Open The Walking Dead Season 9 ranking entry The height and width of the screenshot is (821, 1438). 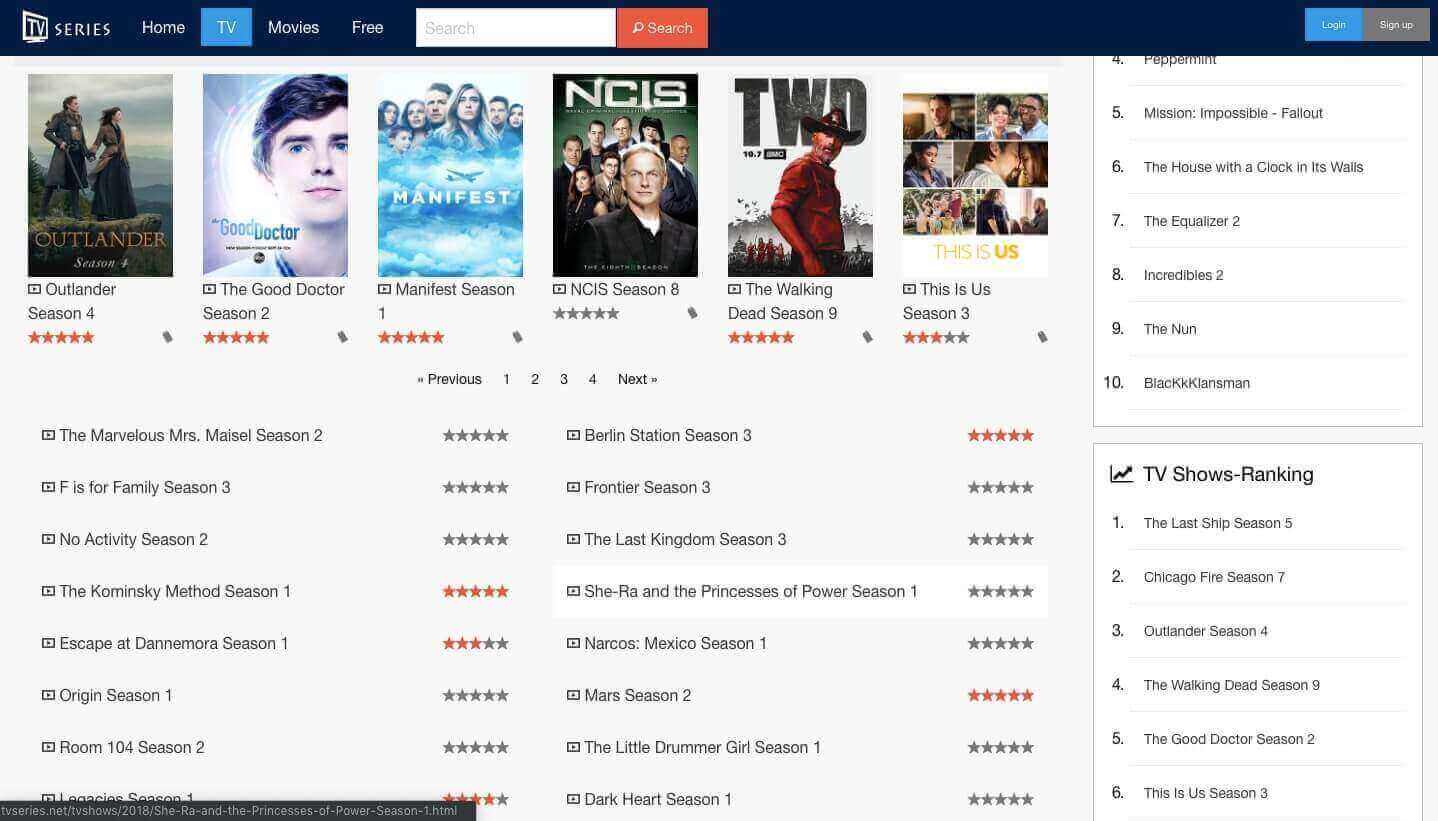click(x=1231, y=685)
